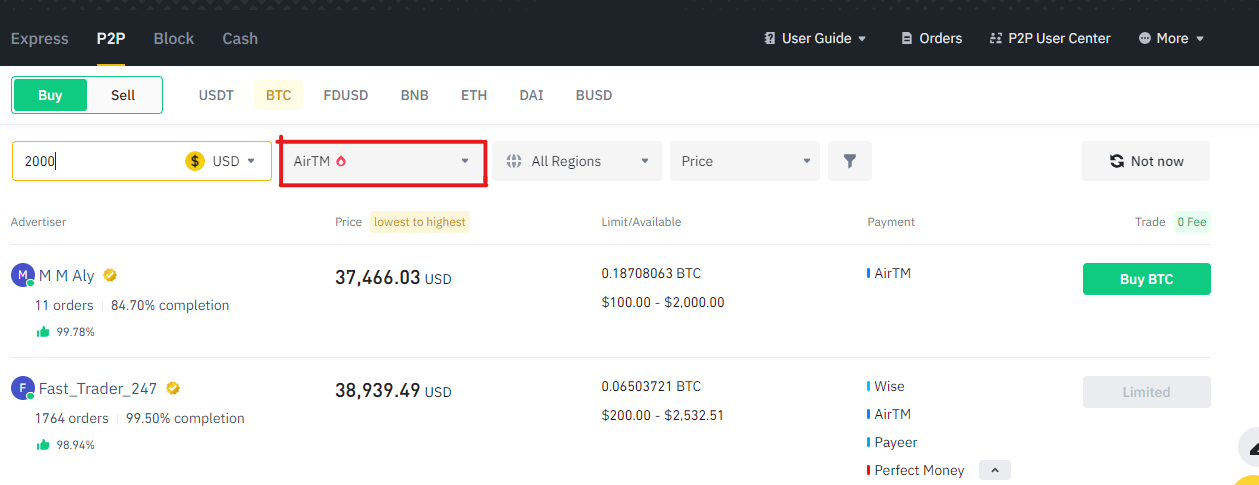
Task: Click the Wise payment label
Action: point(889,386)
